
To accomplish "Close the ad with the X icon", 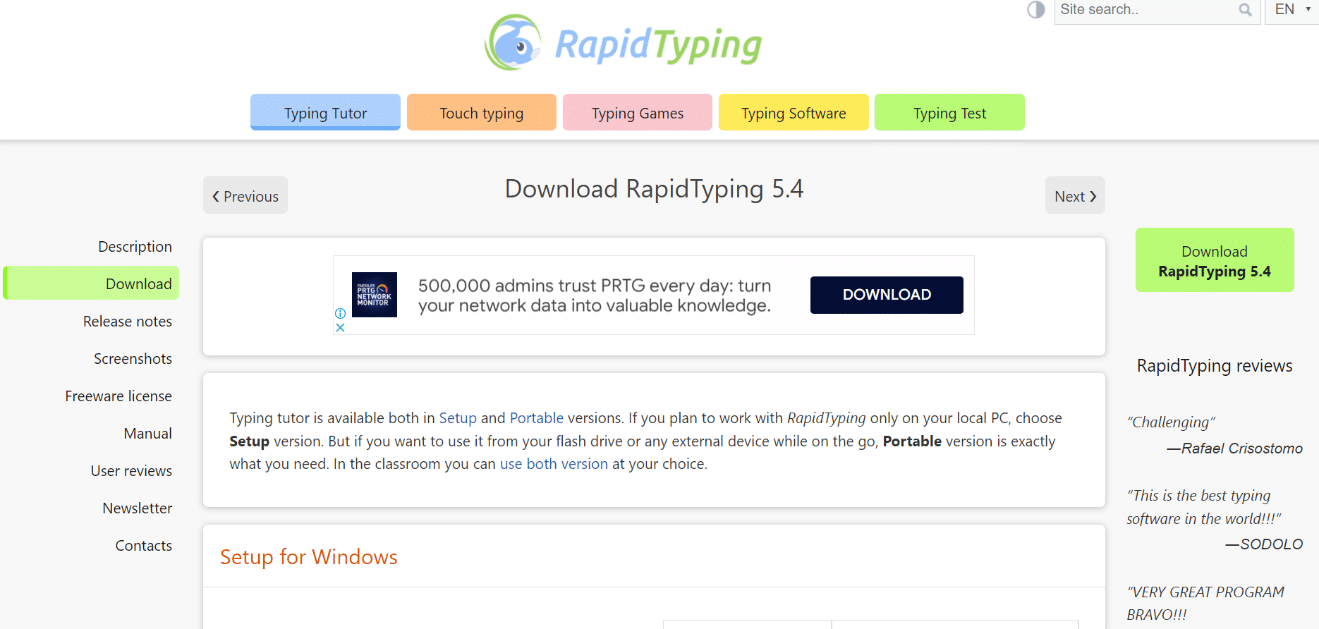I will (x=340, y=327).
